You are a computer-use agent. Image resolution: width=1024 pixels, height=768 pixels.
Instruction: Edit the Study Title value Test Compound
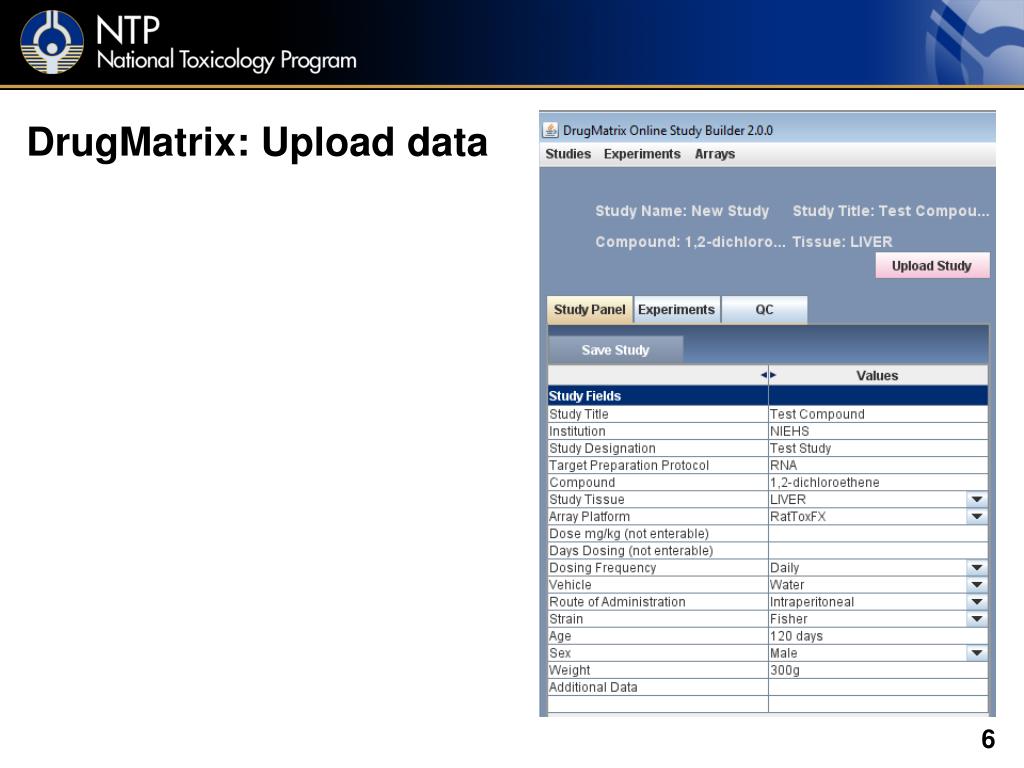point(878,414)
